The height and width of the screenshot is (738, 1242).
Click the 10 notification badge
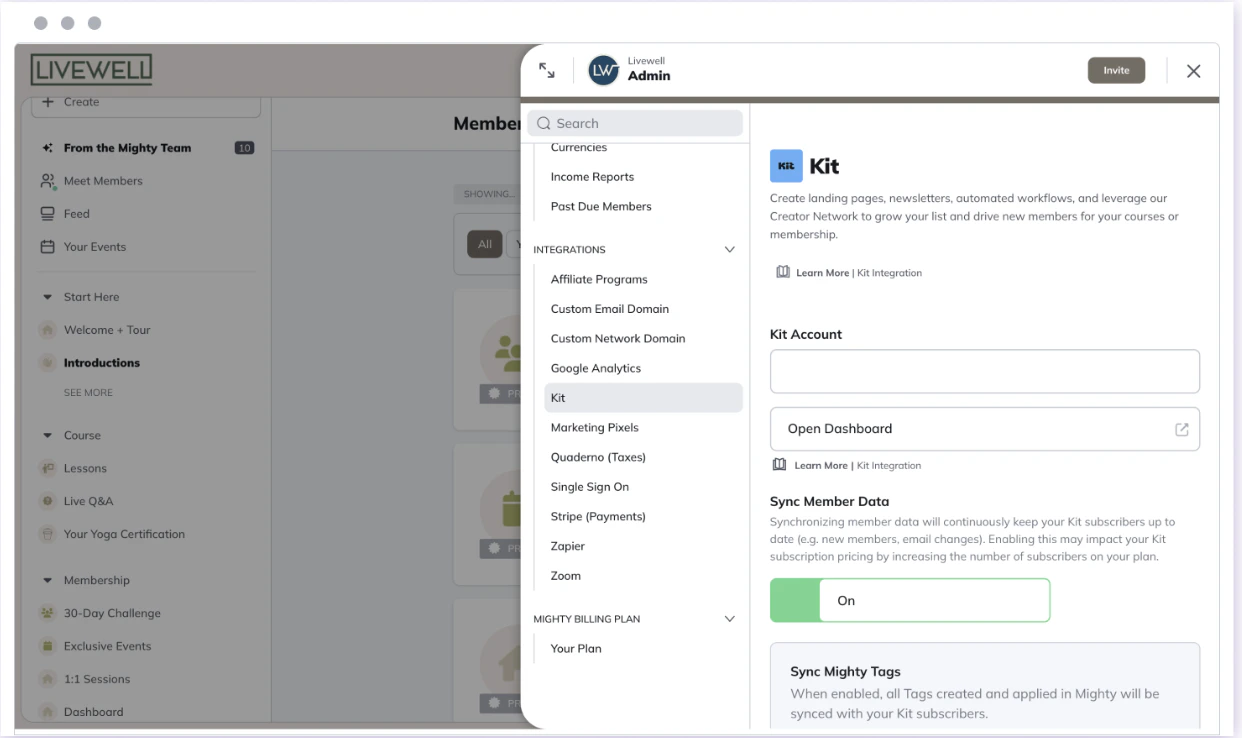pyautogui.click(x=244, y=148)
